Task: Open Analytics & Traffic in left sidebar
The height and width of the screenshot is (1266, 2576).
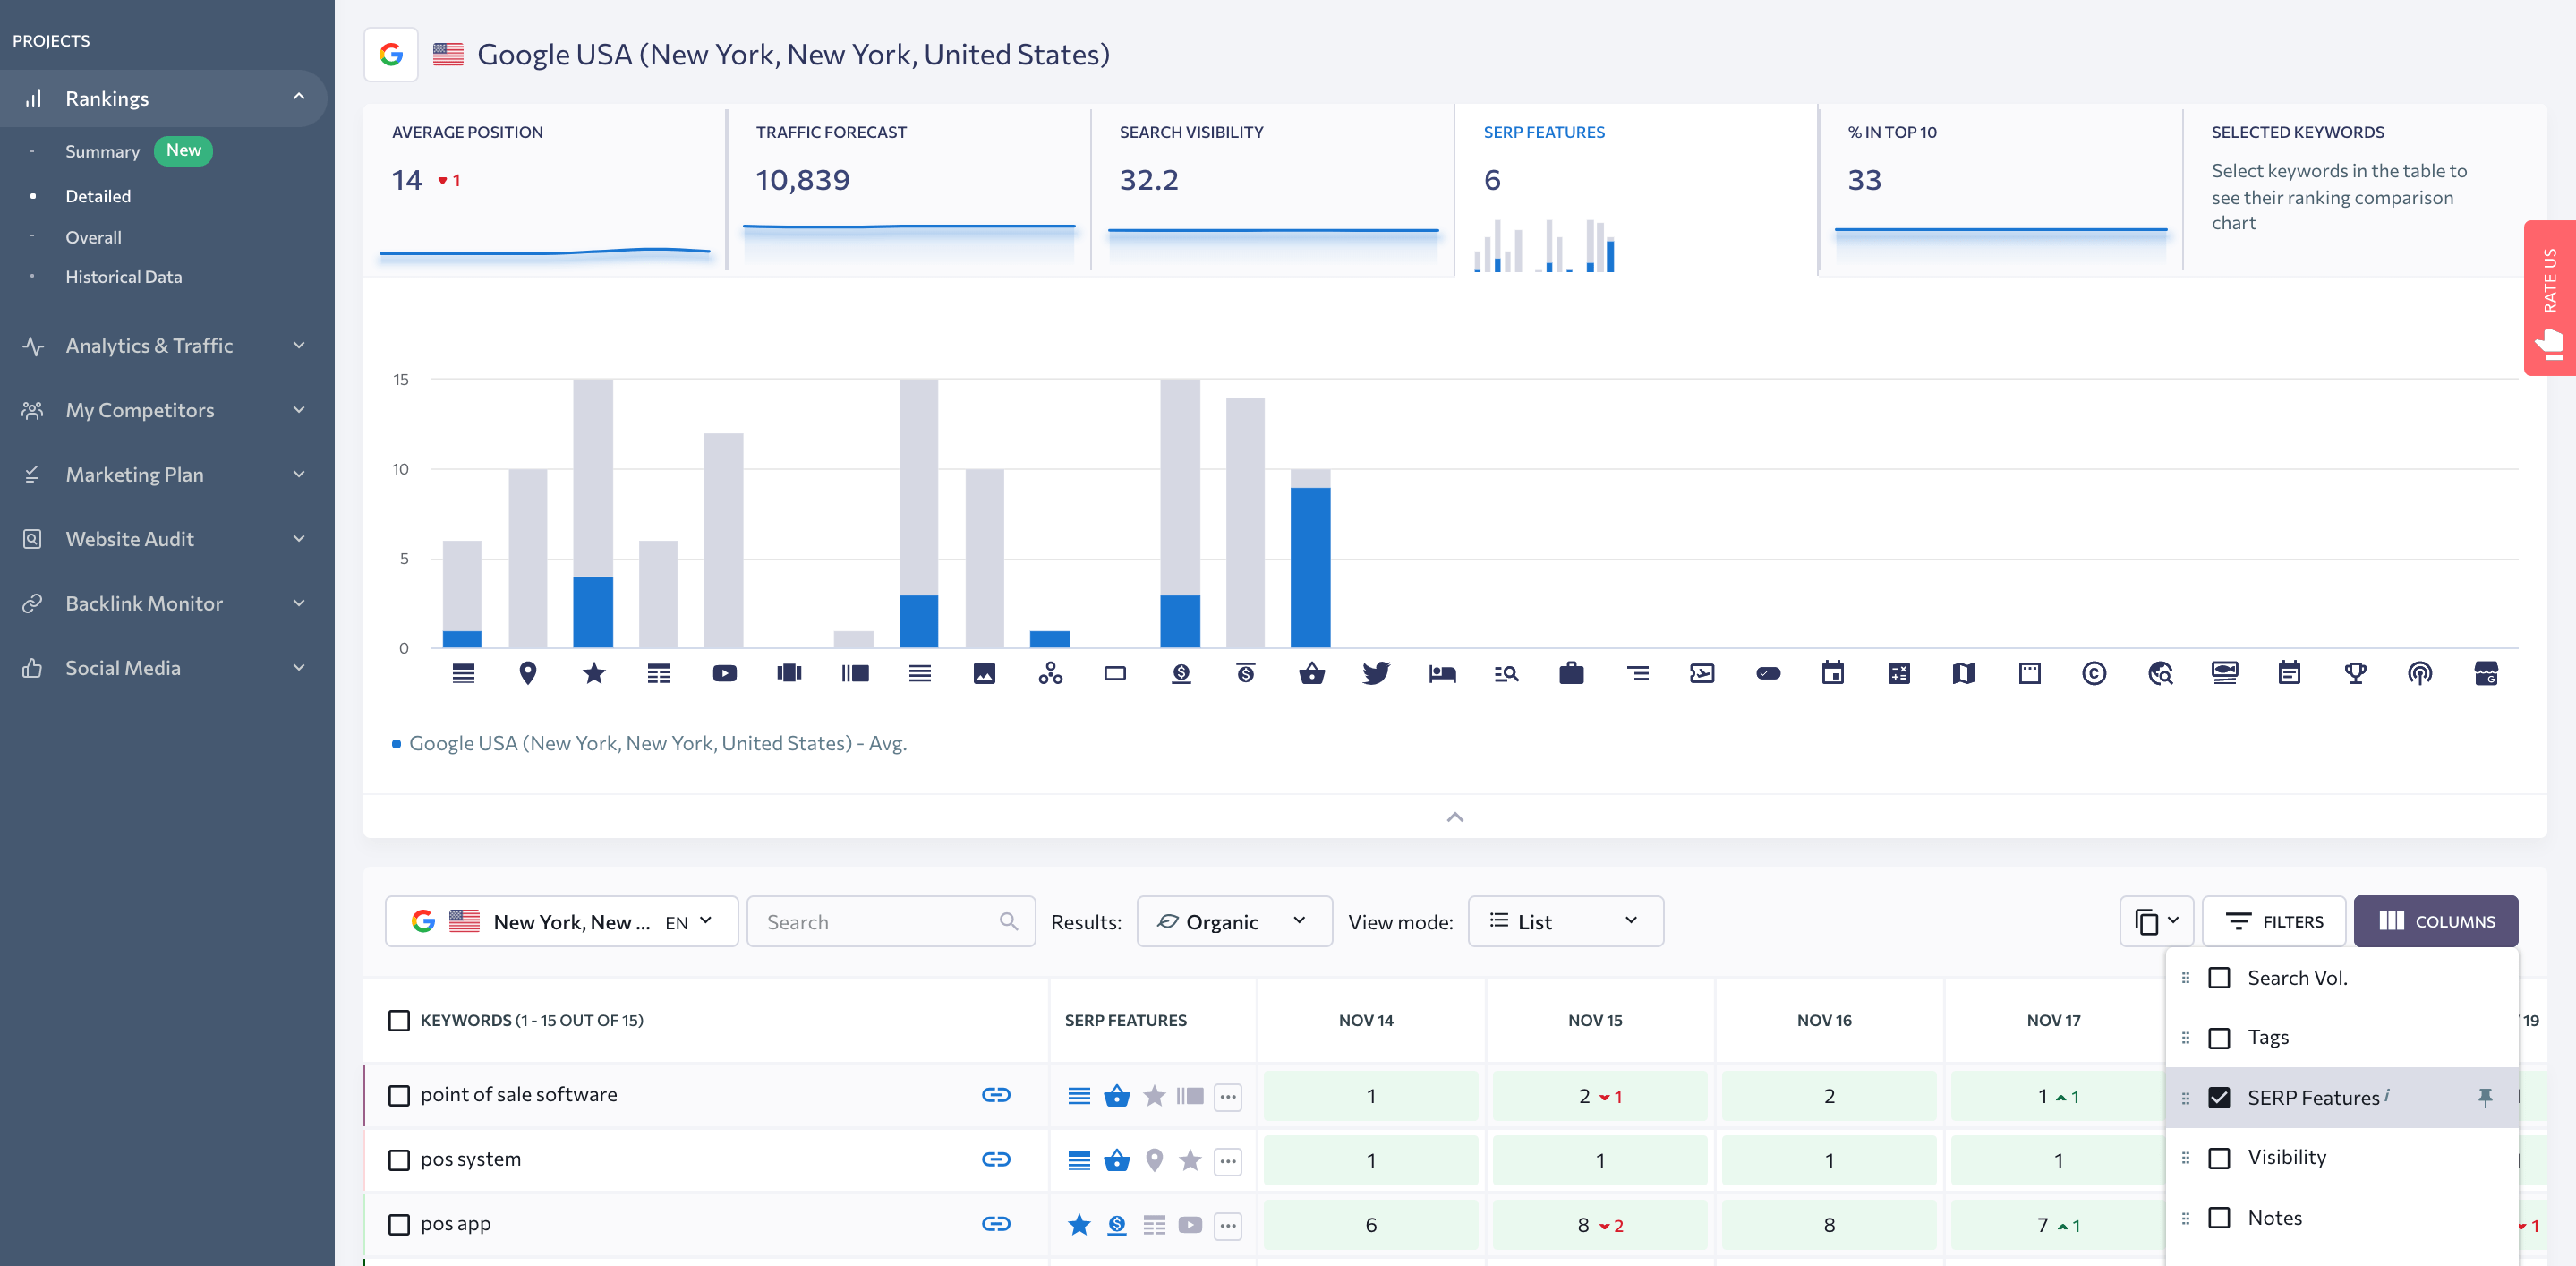Action: 165,346
